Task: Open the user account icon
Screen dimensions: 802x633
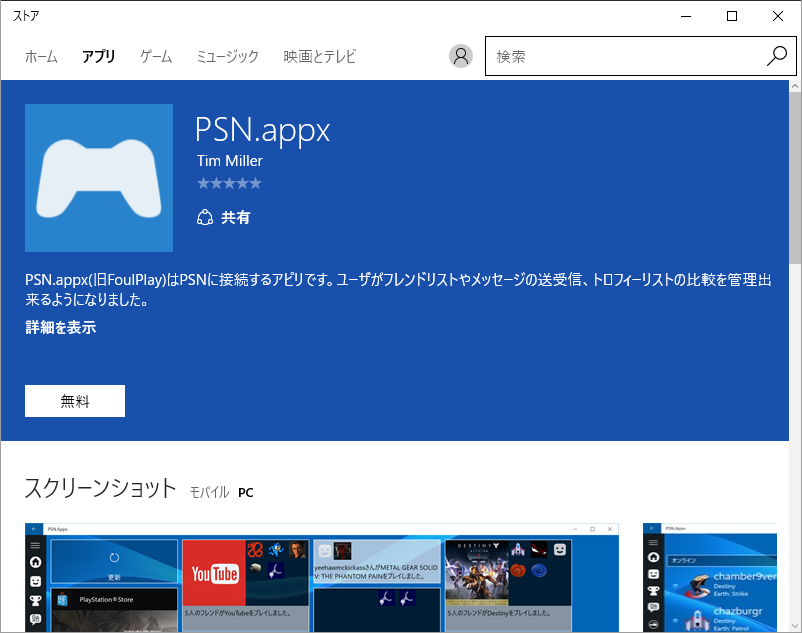Action: click(461, 56)
